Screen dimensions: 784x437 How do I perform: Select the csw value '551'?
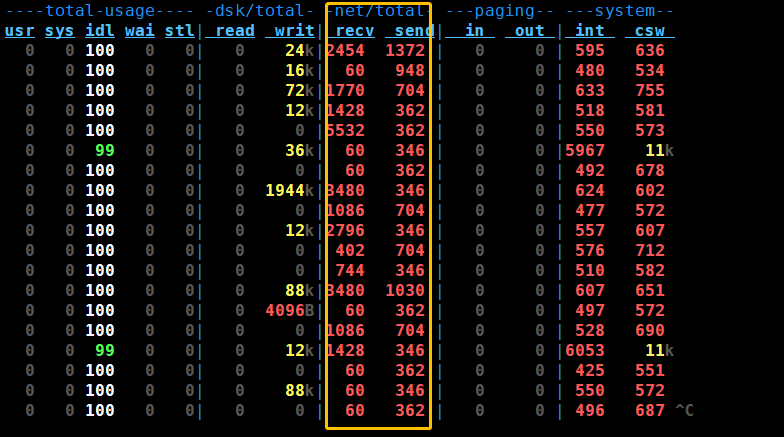650,370
